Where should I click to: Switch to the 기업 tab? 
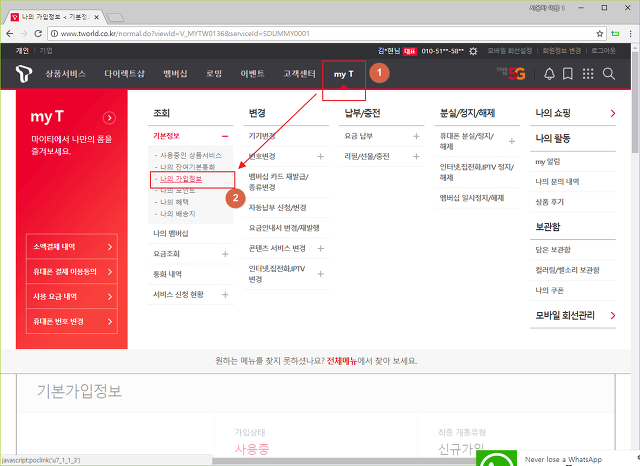(x=46, y=51)
